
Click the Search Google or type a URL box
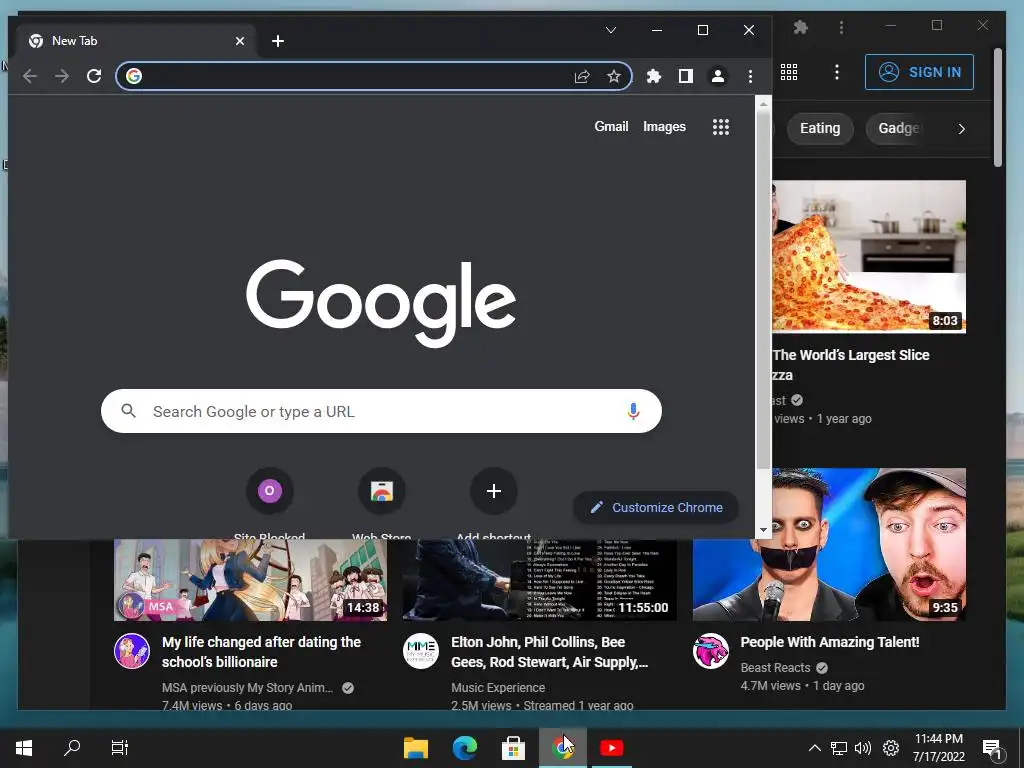381,411
